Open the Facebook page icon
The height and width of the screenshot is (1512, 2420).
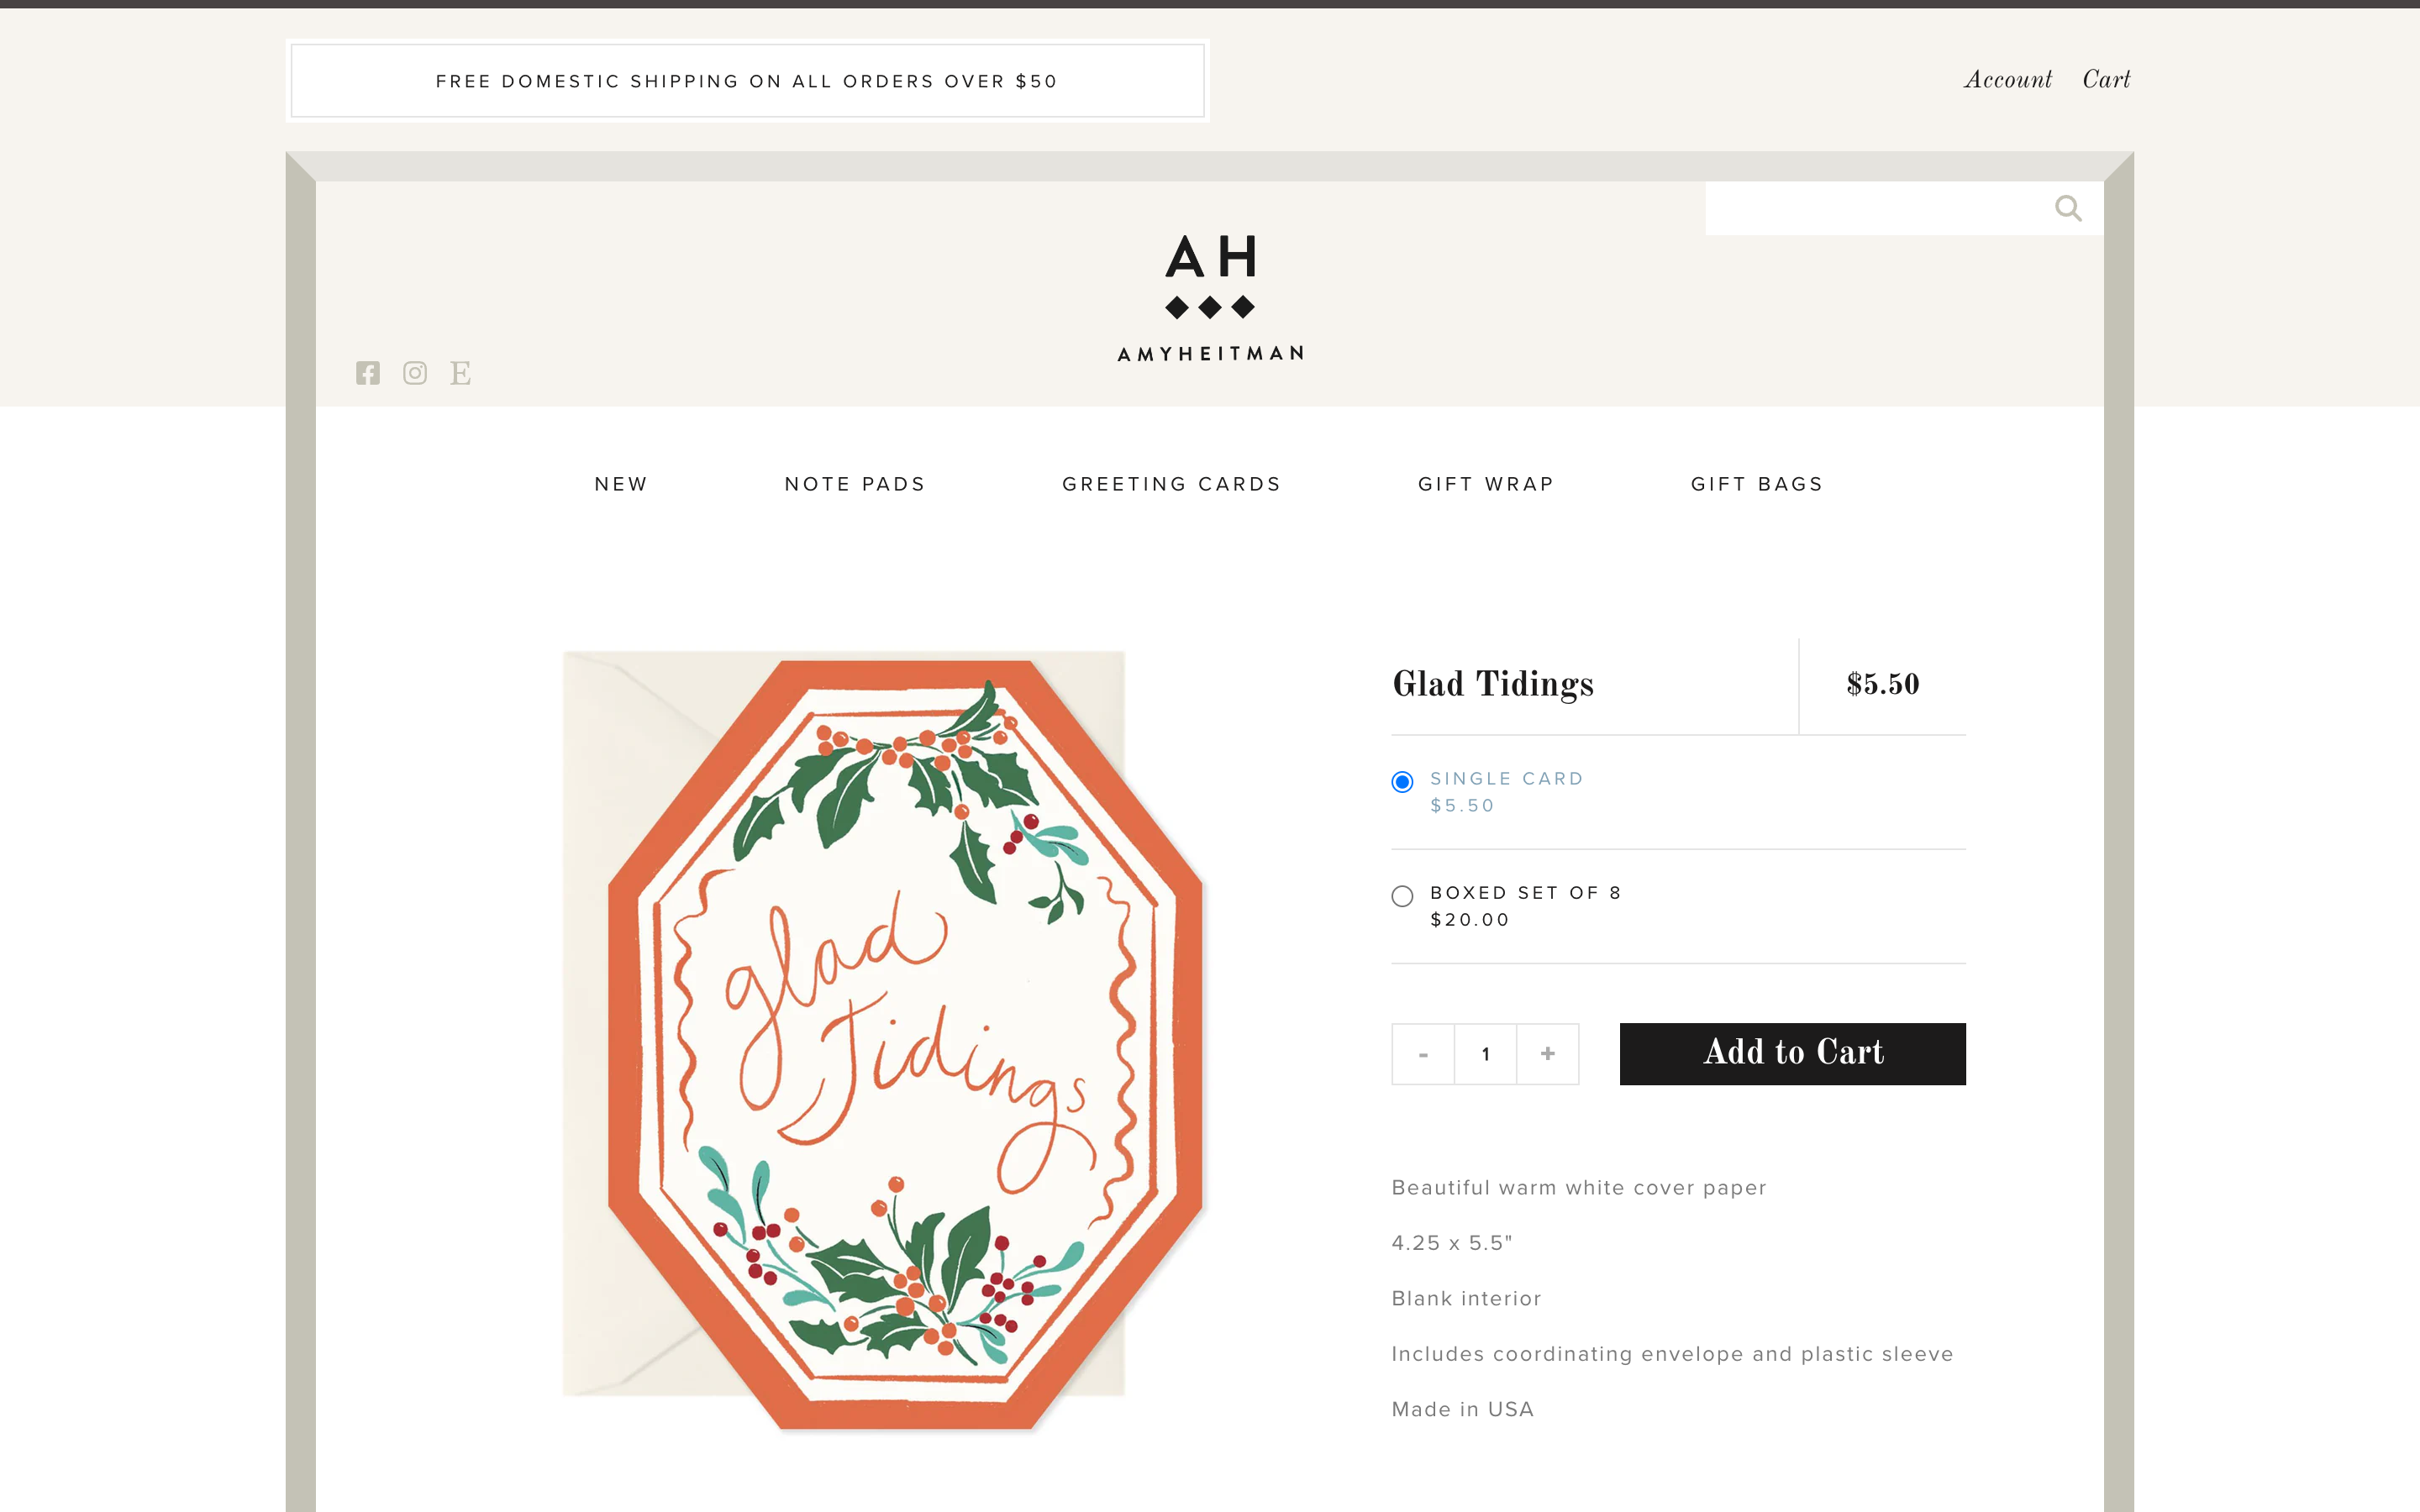368,373
